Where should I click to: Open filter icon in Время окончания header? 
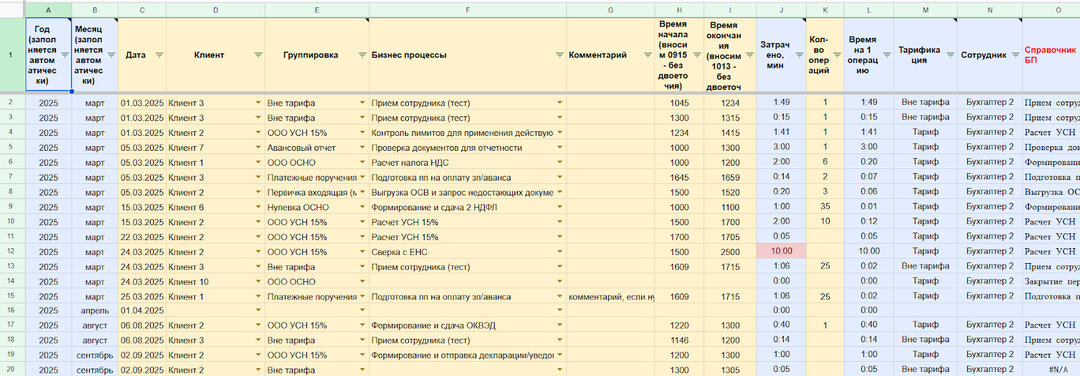point(749,54)
